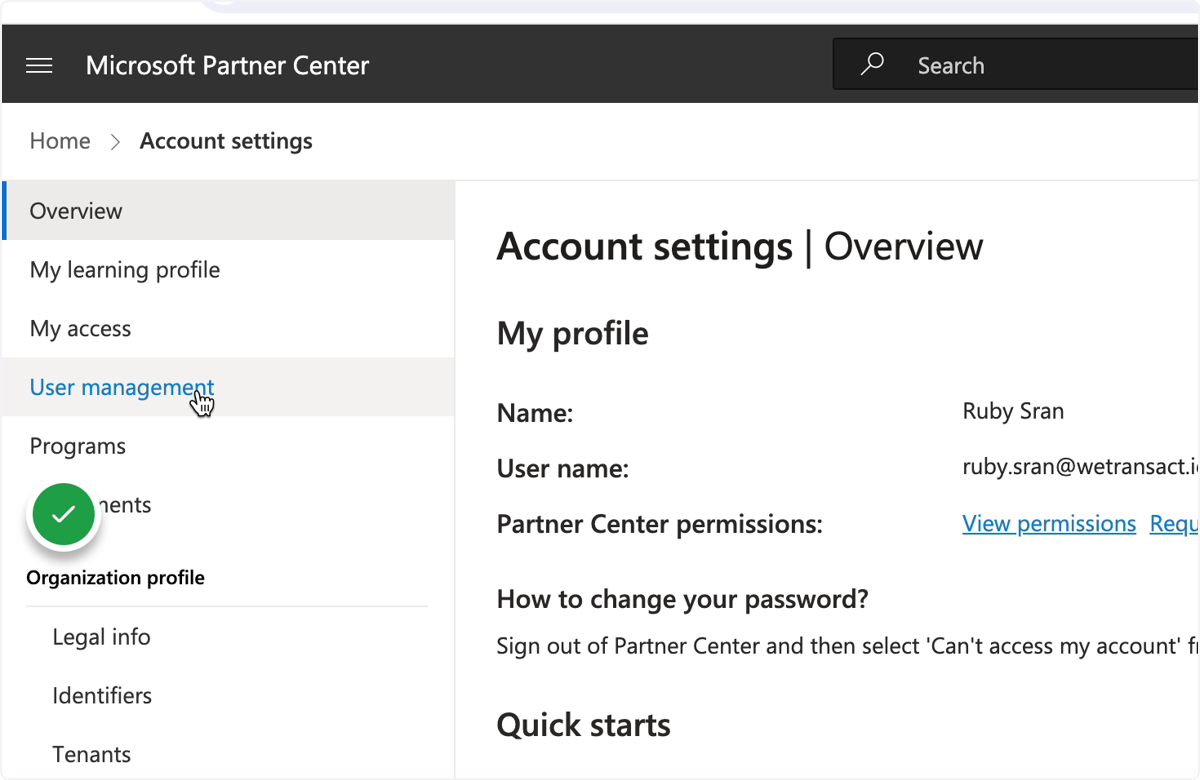
Task: Click the name value Ruby Sran
Action: pos(1013,411)
